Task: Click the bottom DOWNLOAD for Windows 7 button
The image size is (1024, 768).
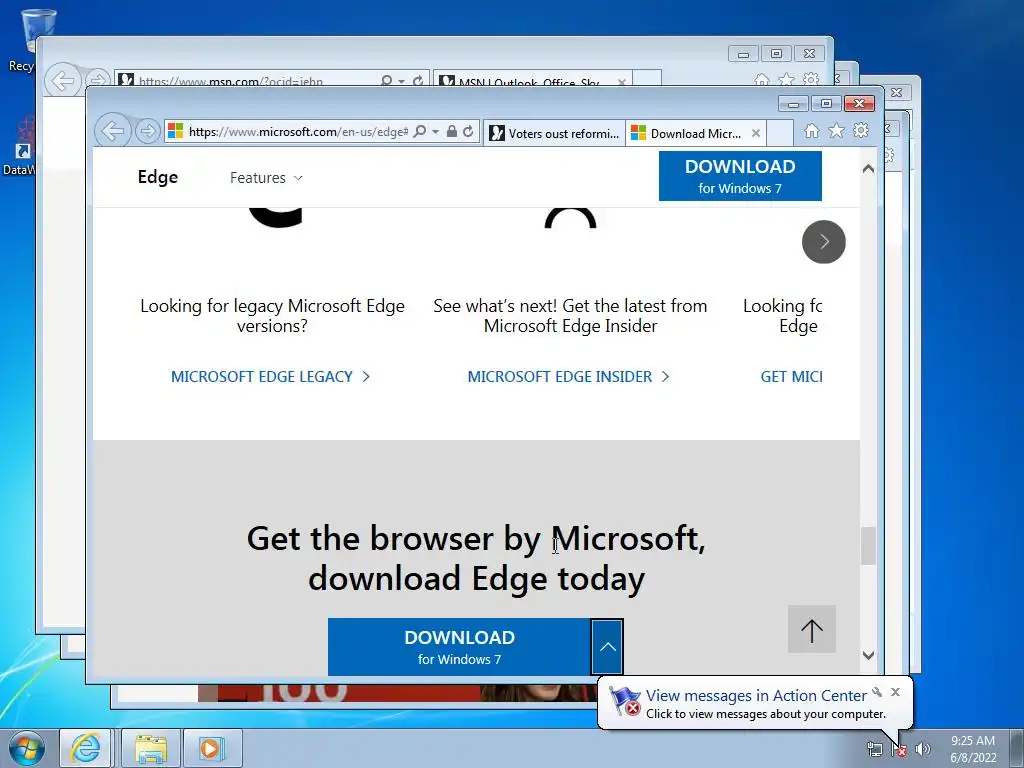Action: [459, 647]
